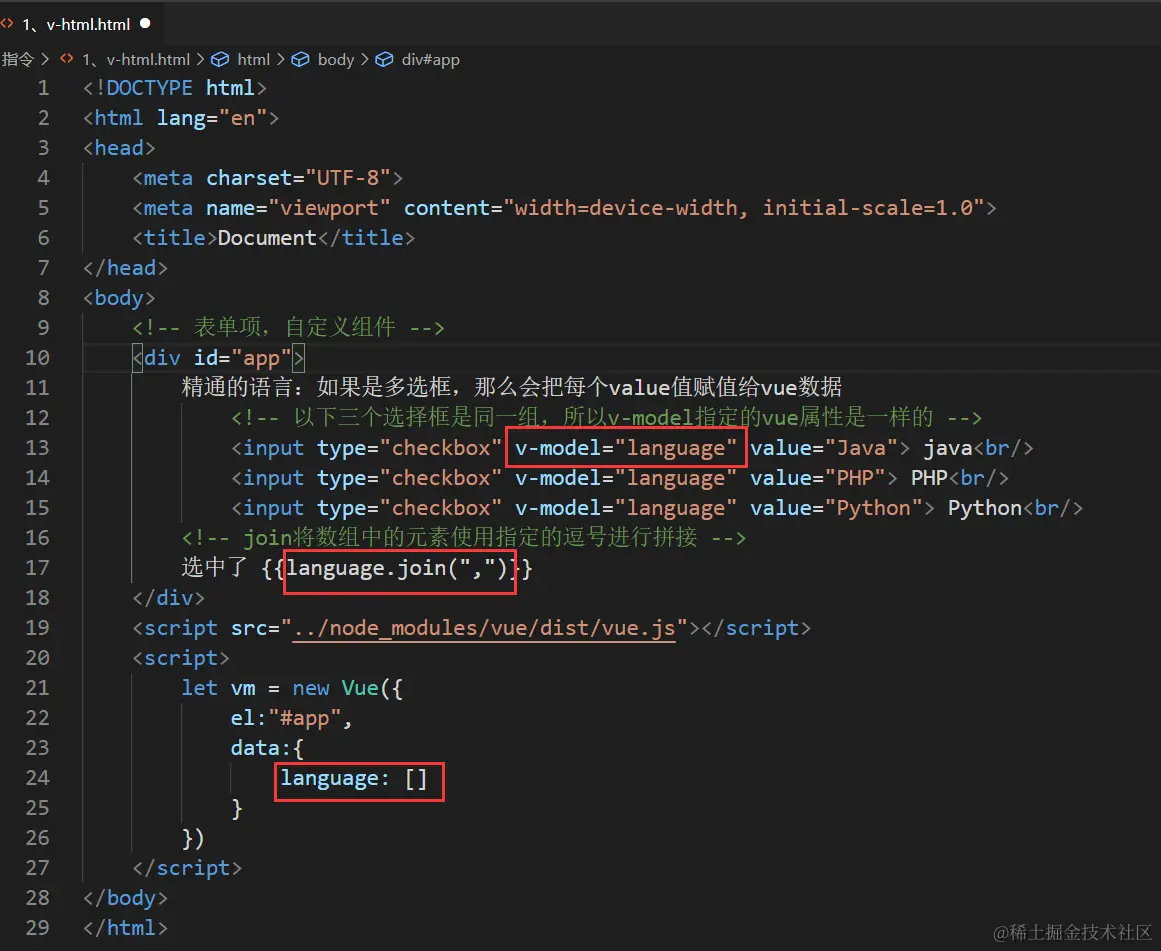Viewport: 1161px width, 951px height.
Task: Click line number 29 in the gutter
Action: tap(38, 927)
